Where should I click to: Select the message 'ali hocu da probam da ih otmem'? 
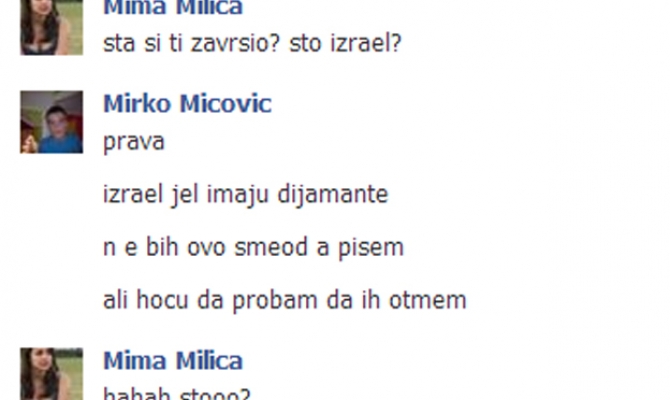(x=285, y=300)
